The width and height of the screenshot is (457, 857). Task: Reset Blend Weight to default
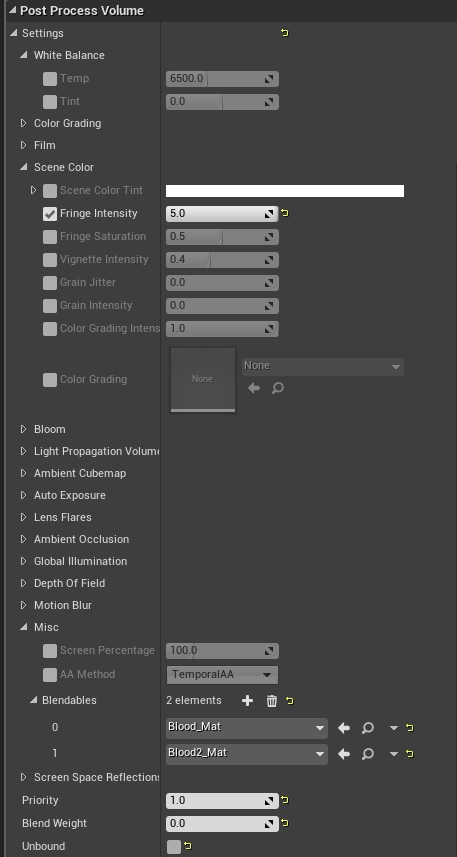coord(285,823)
